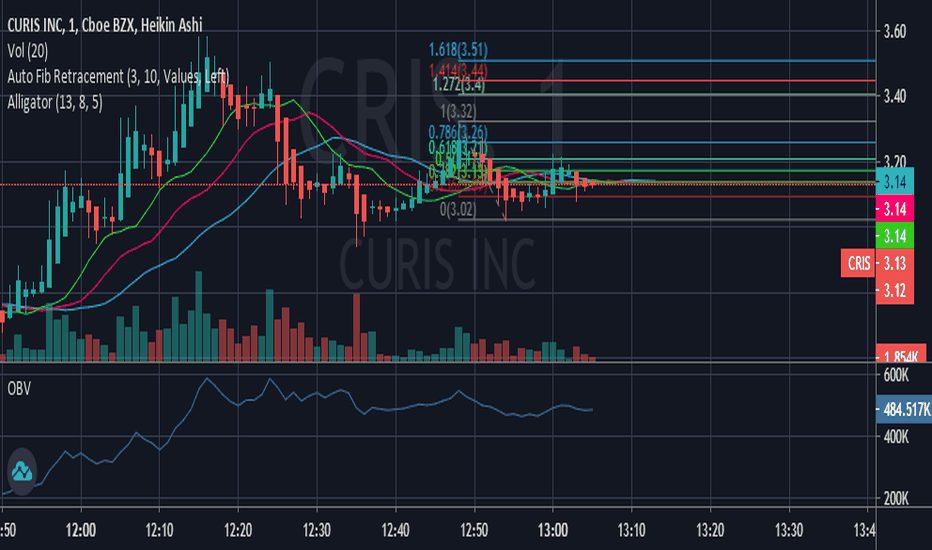Image resolution: width=932 pixels, height=550 pixels.
Task: Click the 200K OBV axis tick
Action: pos(896,499)
